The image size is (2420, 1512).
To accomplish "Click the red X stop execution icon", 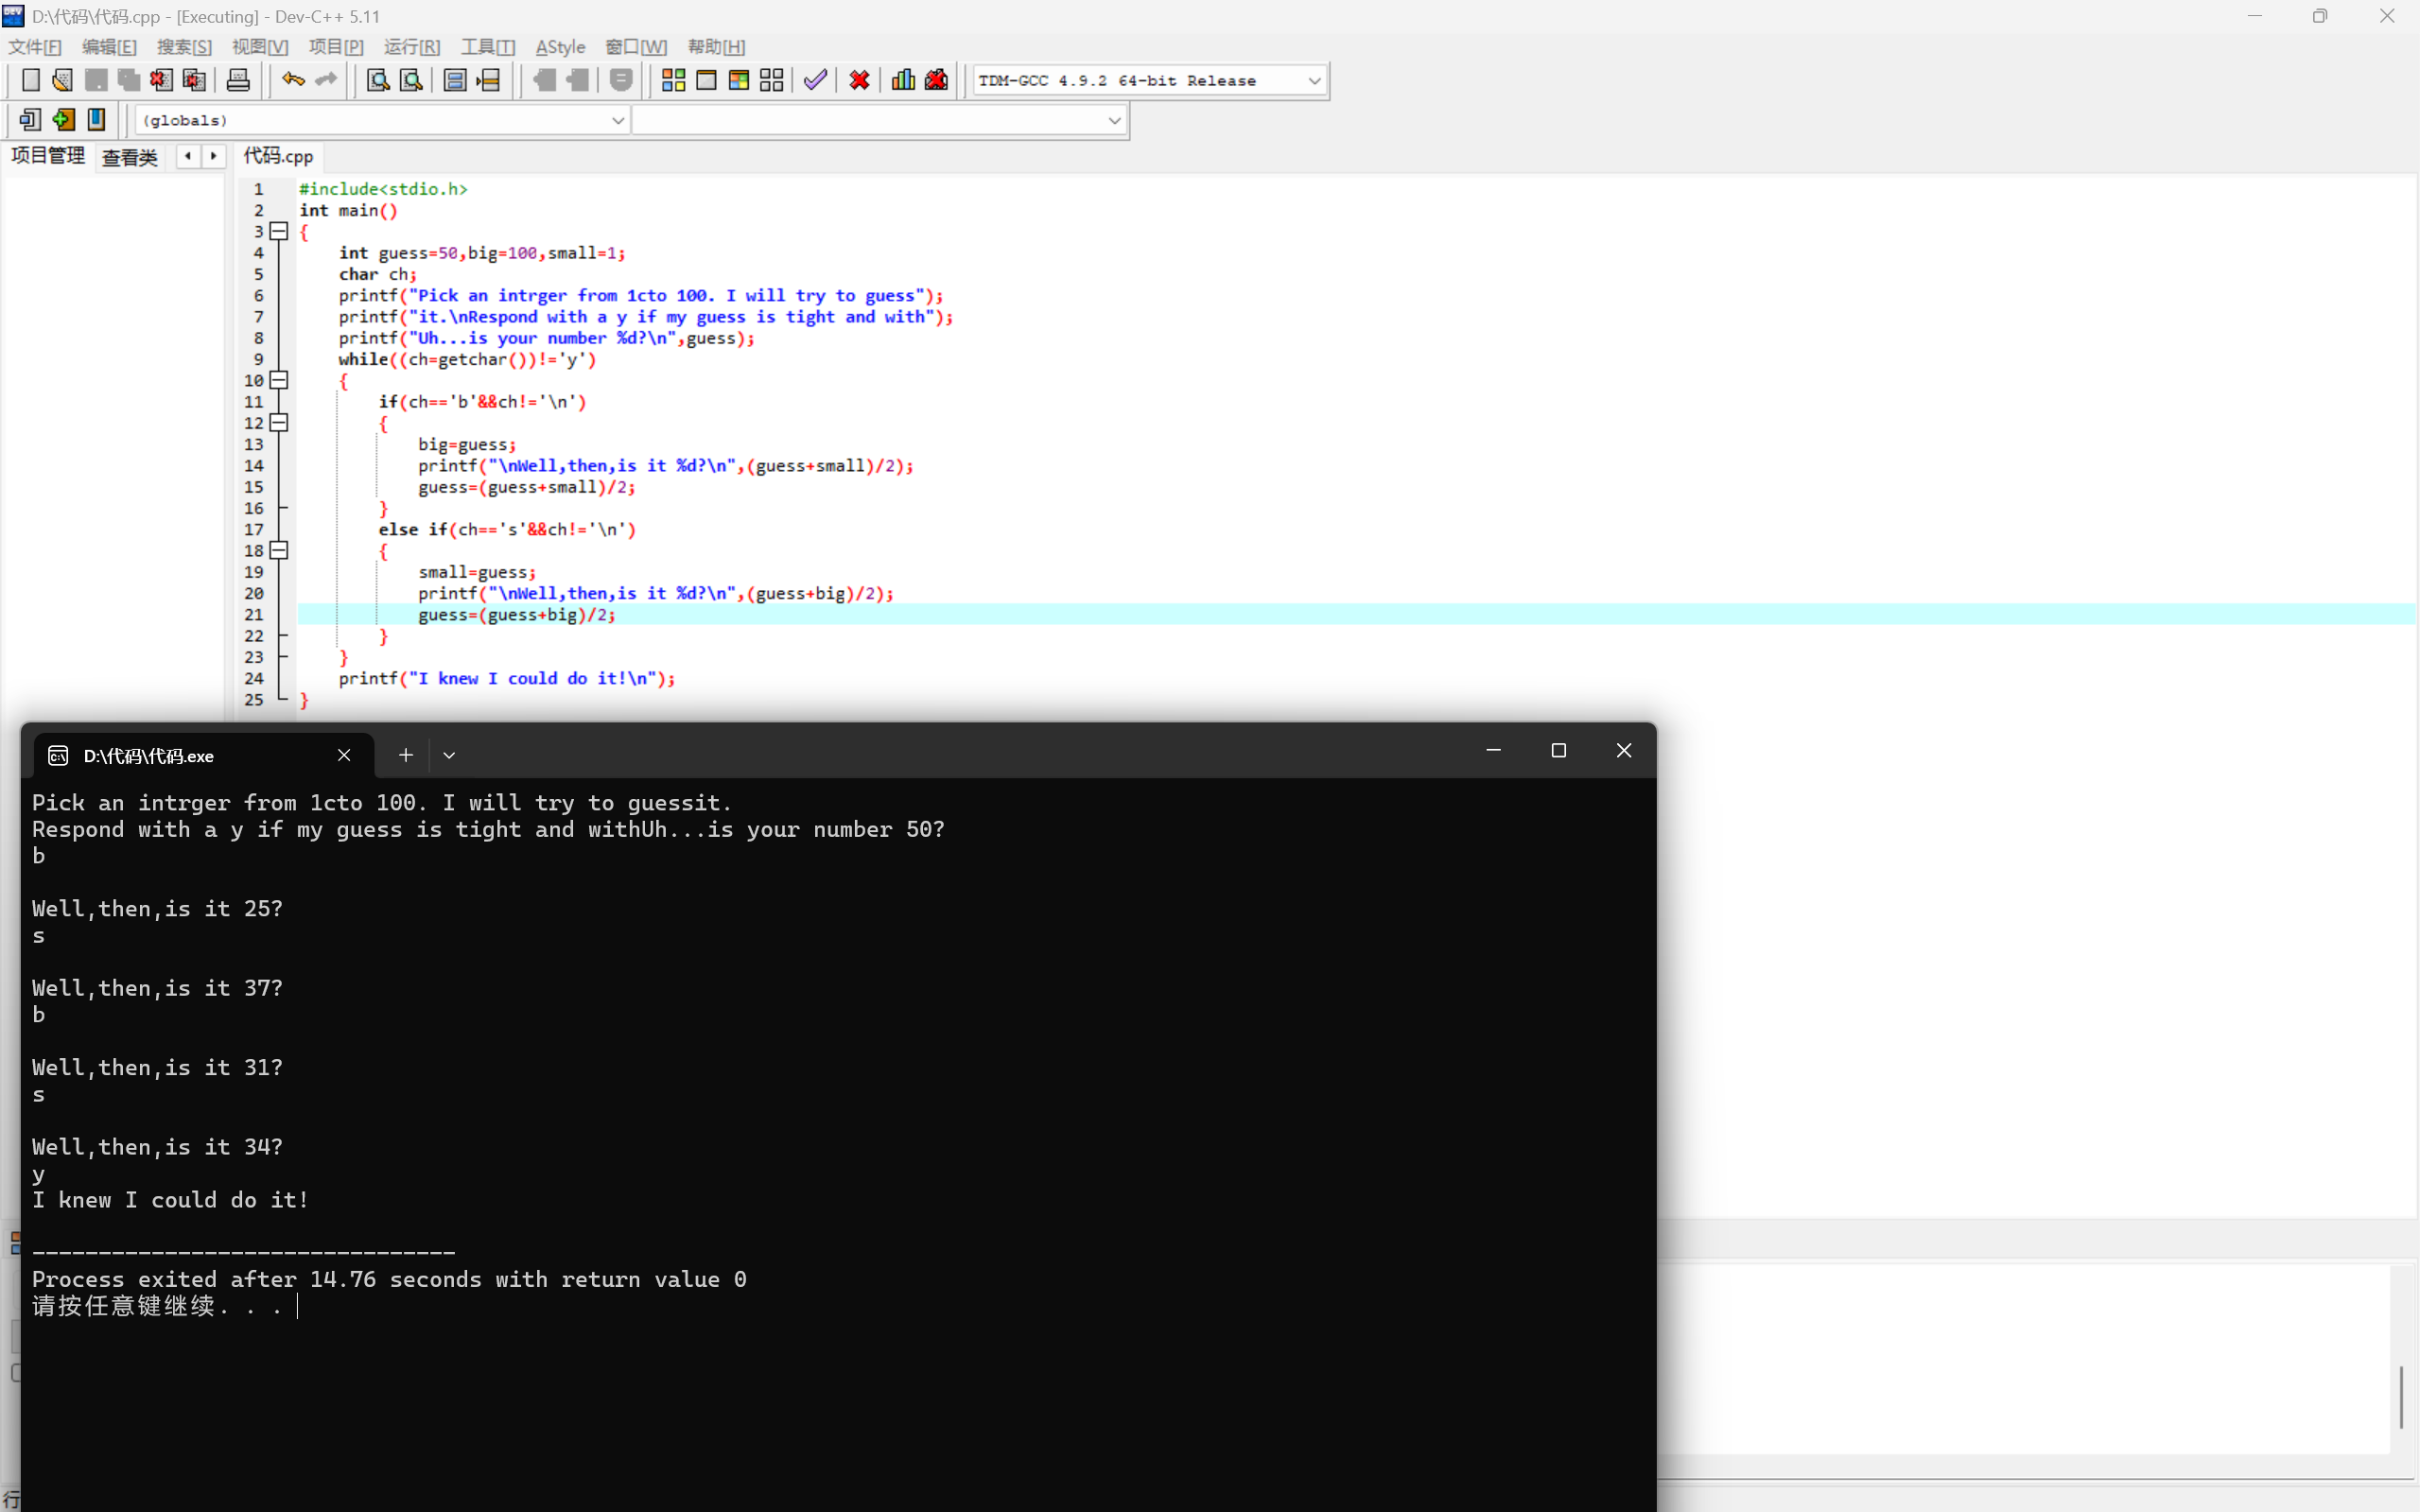I will point(859,80).
